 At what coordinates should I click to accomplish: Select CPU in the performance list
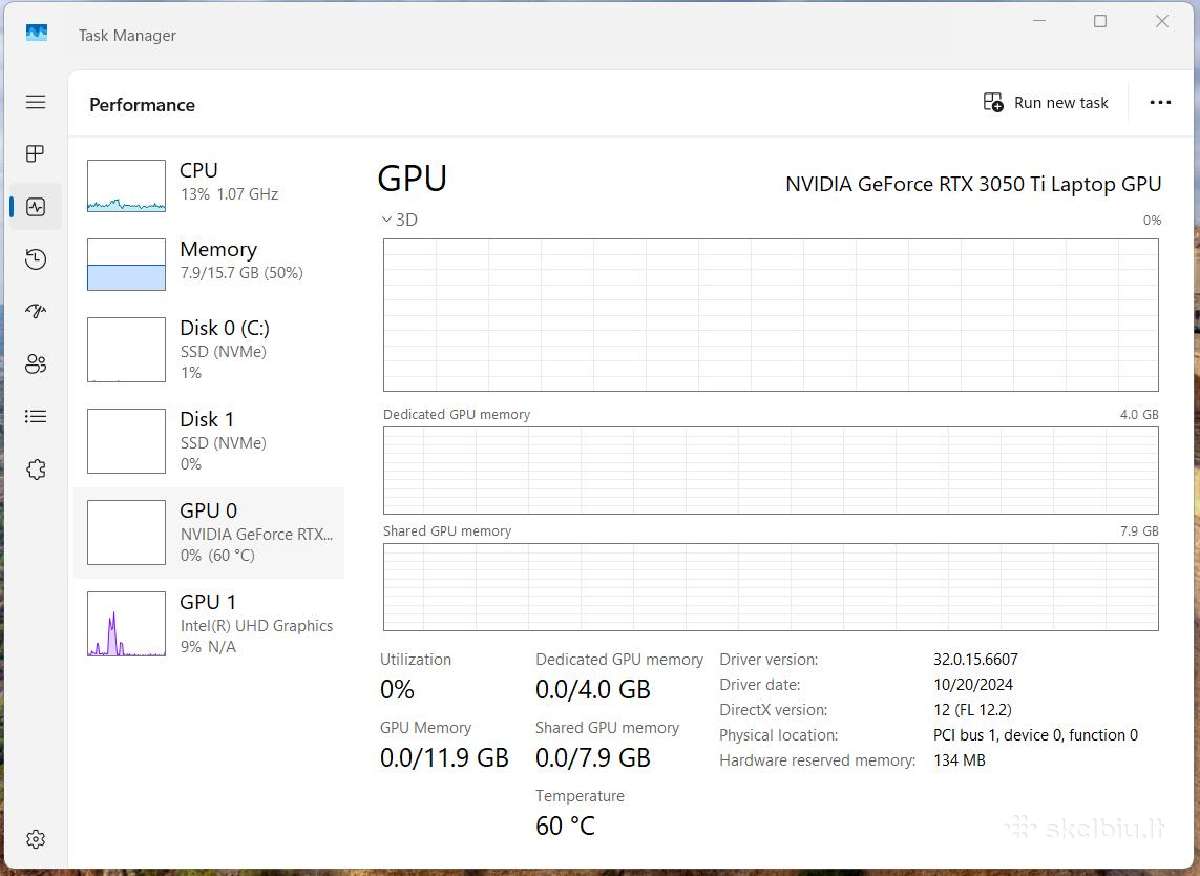[208, 185]
